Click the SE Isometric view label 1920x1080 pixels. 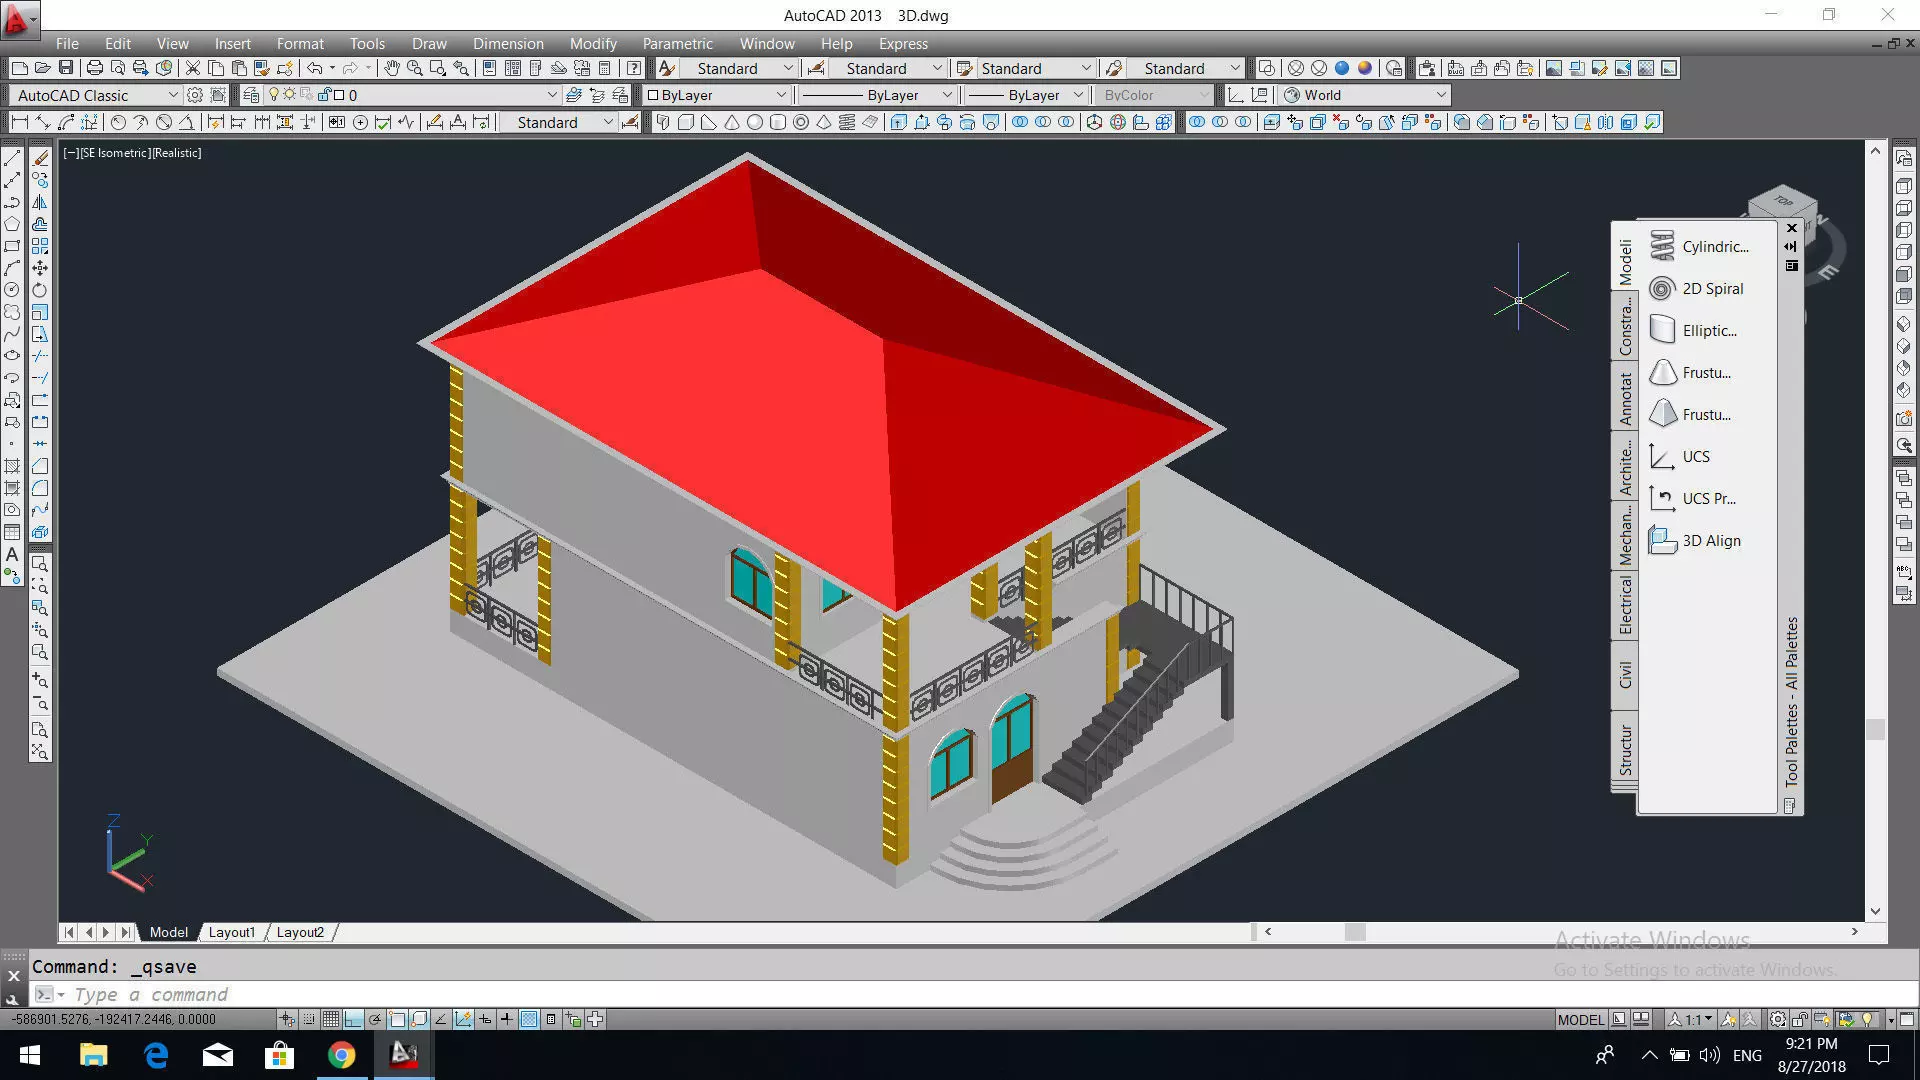pyautogui.click(x=115, y=153)
